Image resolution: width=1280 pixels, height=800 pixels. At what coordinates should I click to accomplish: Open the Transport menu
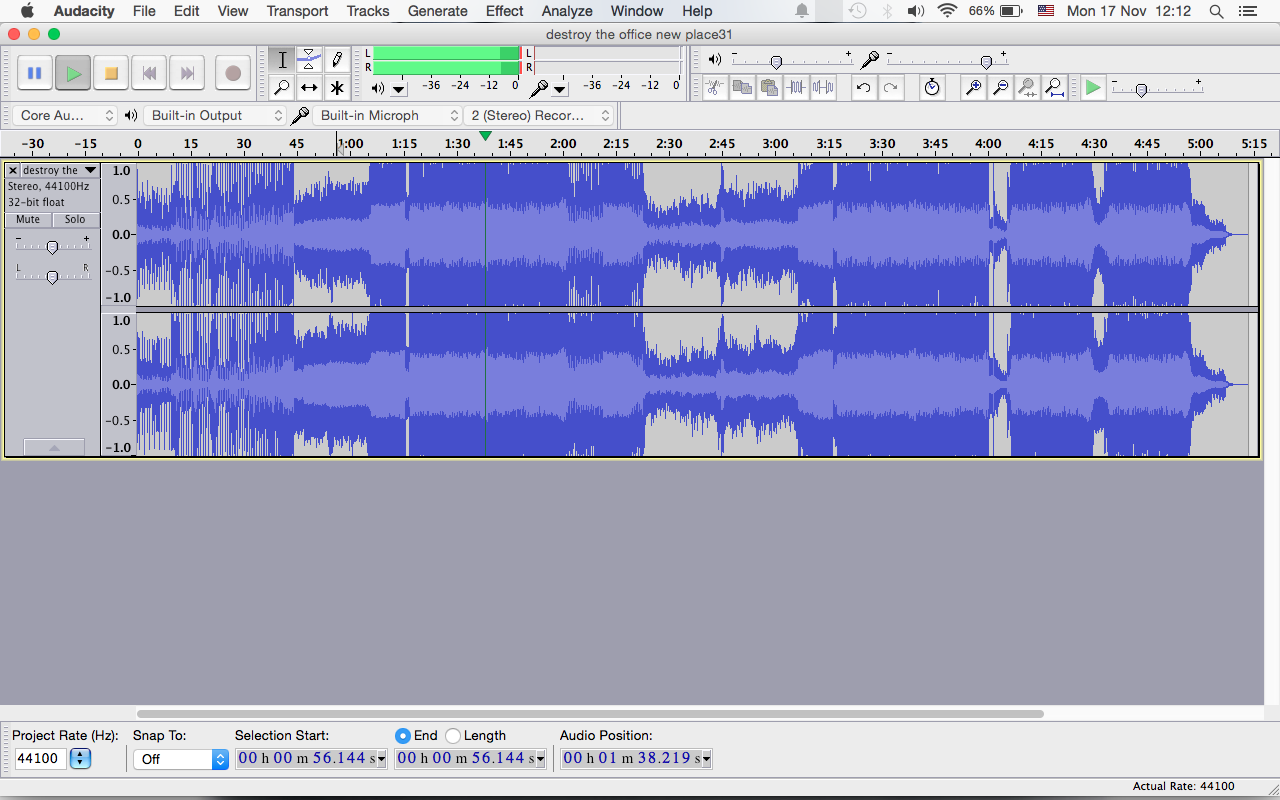(x=297, y=11)
